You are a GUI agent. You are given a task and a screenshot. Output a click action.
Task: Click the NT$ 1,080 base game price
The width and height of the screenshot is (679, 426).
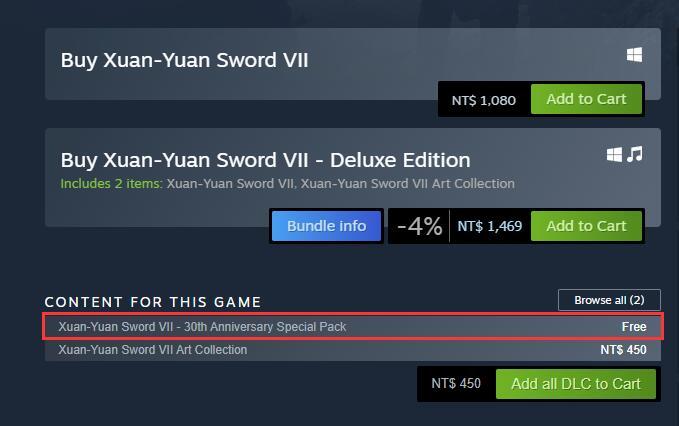484,100
